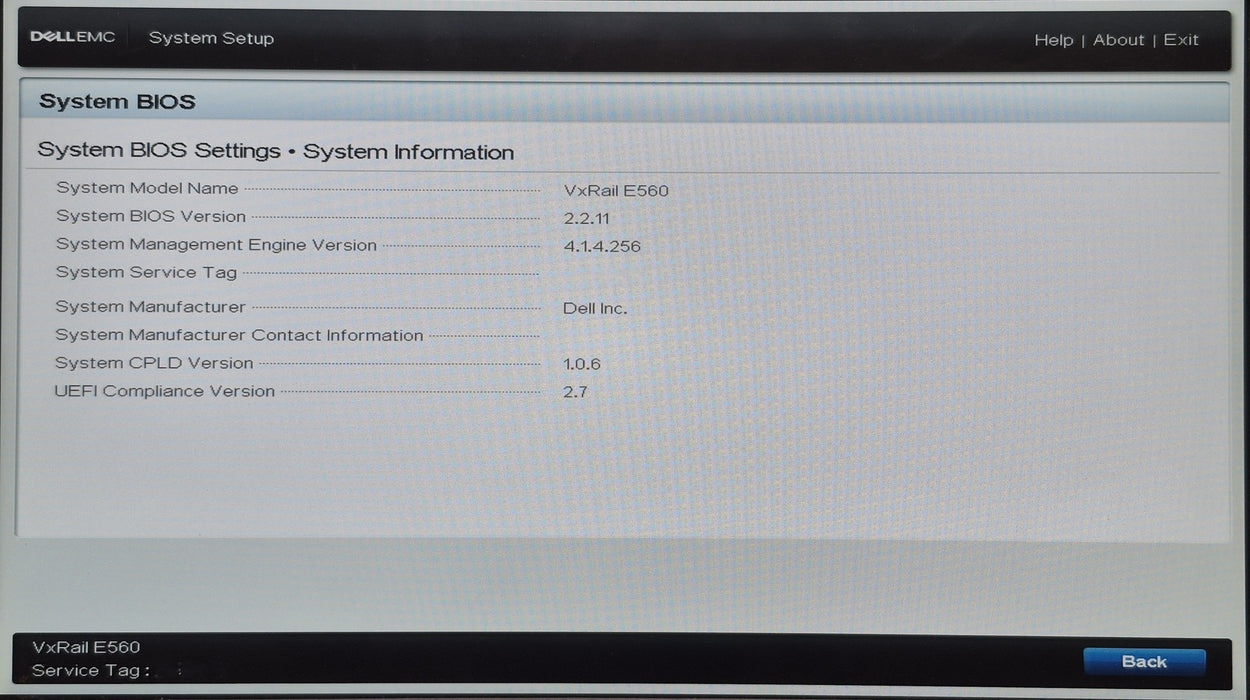Click the System Setup title

coord(211,38)
